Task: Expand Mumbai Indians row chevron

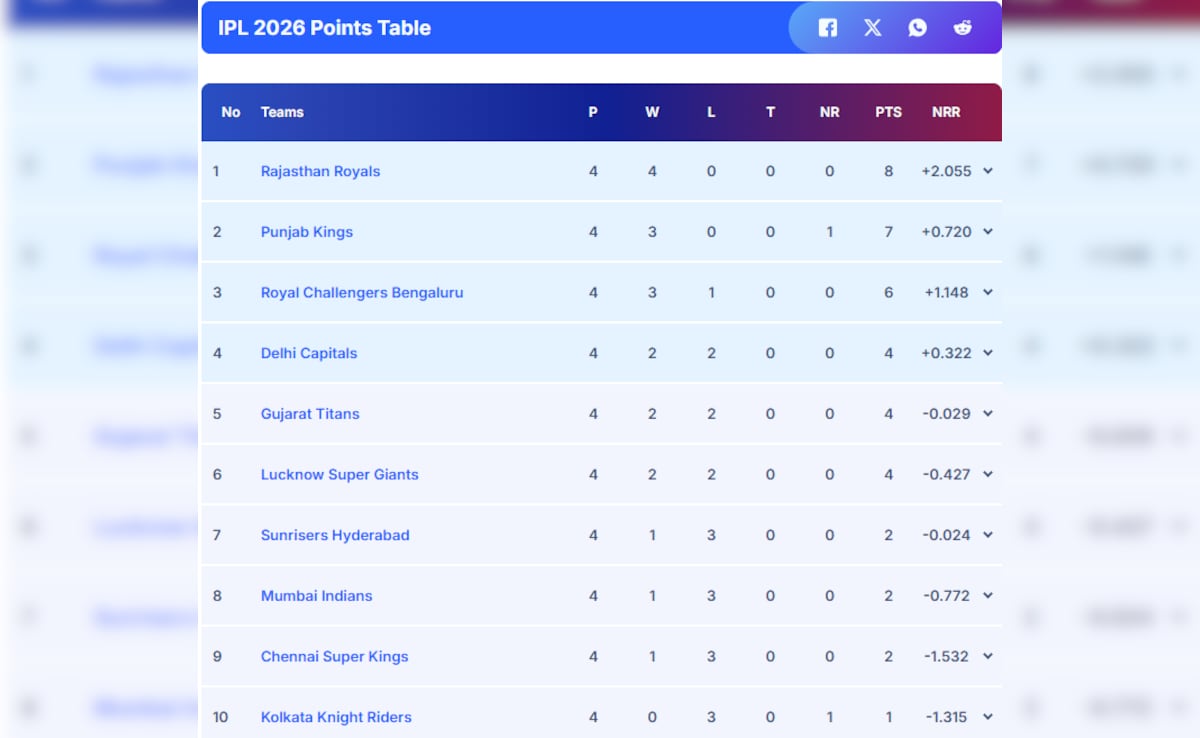Action: pyautogui.click(x=988, y=596)
